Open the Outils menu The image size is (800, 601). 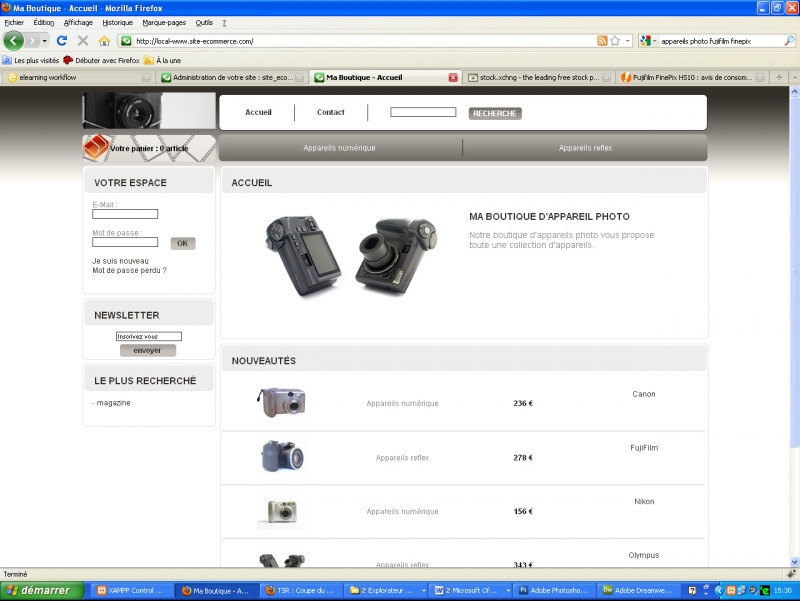pyautogui.click(x=204, y=22)
